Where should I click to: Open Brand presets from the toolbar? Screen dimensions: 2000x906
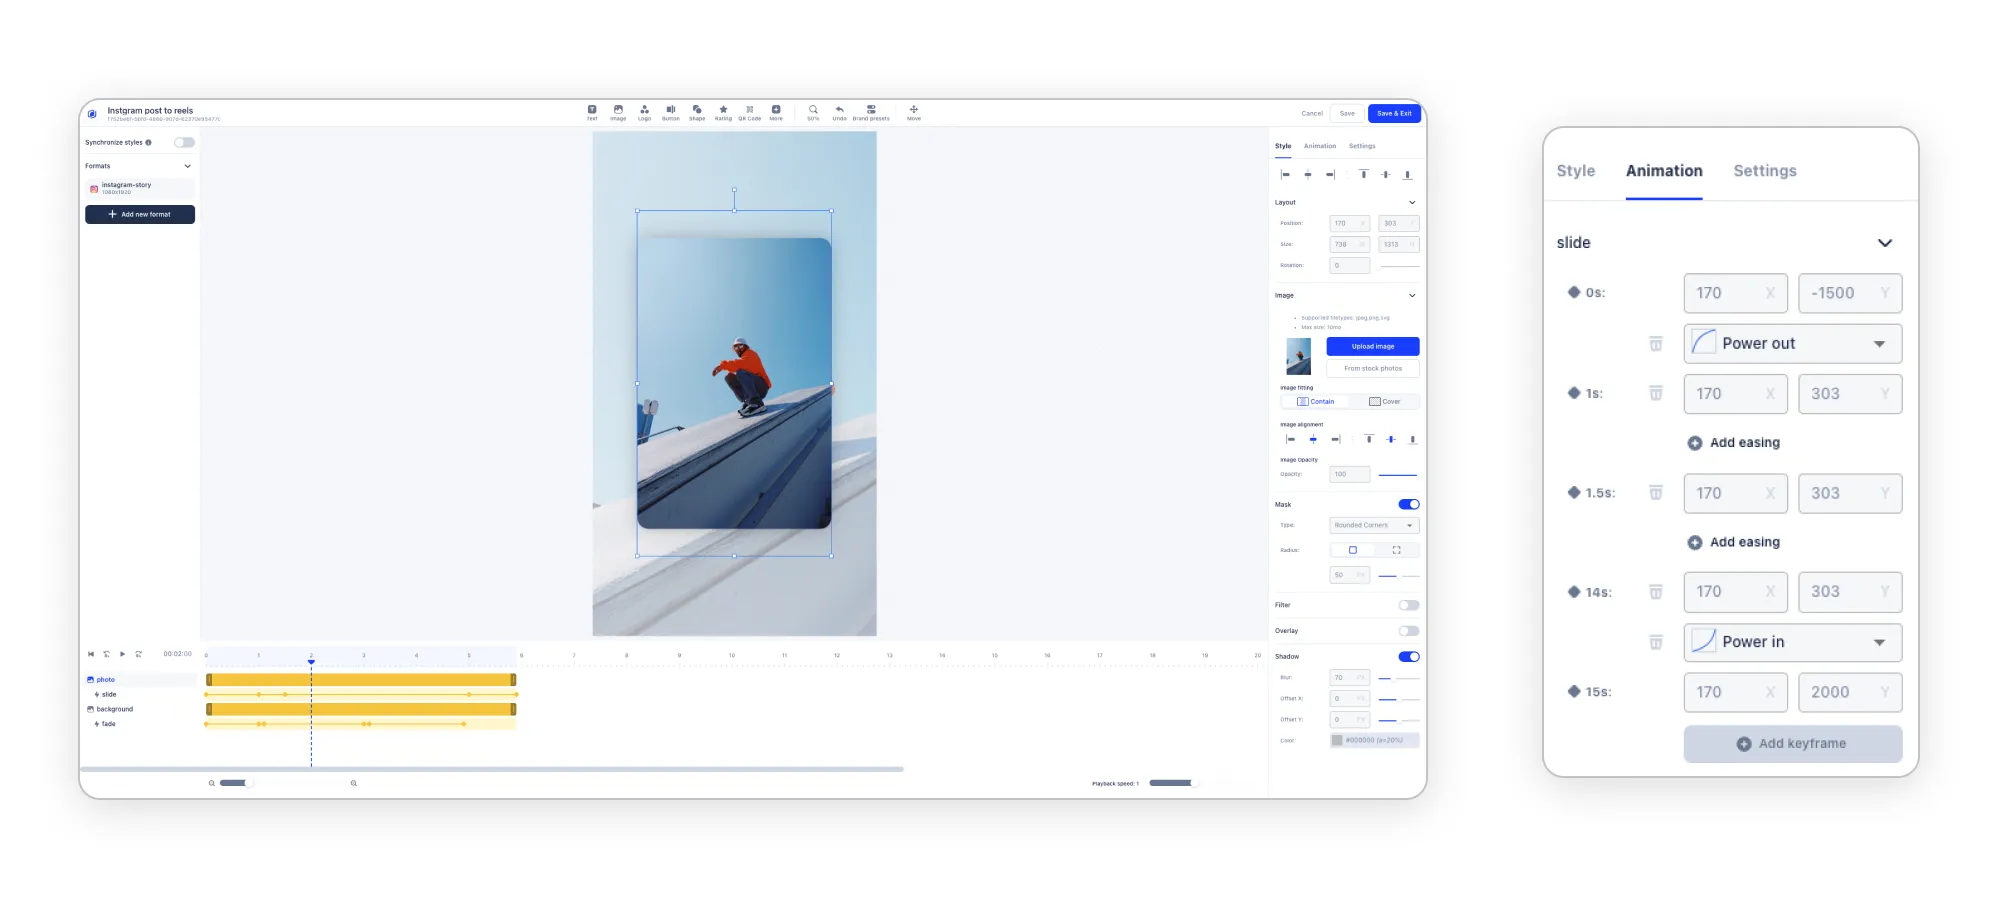871,112
